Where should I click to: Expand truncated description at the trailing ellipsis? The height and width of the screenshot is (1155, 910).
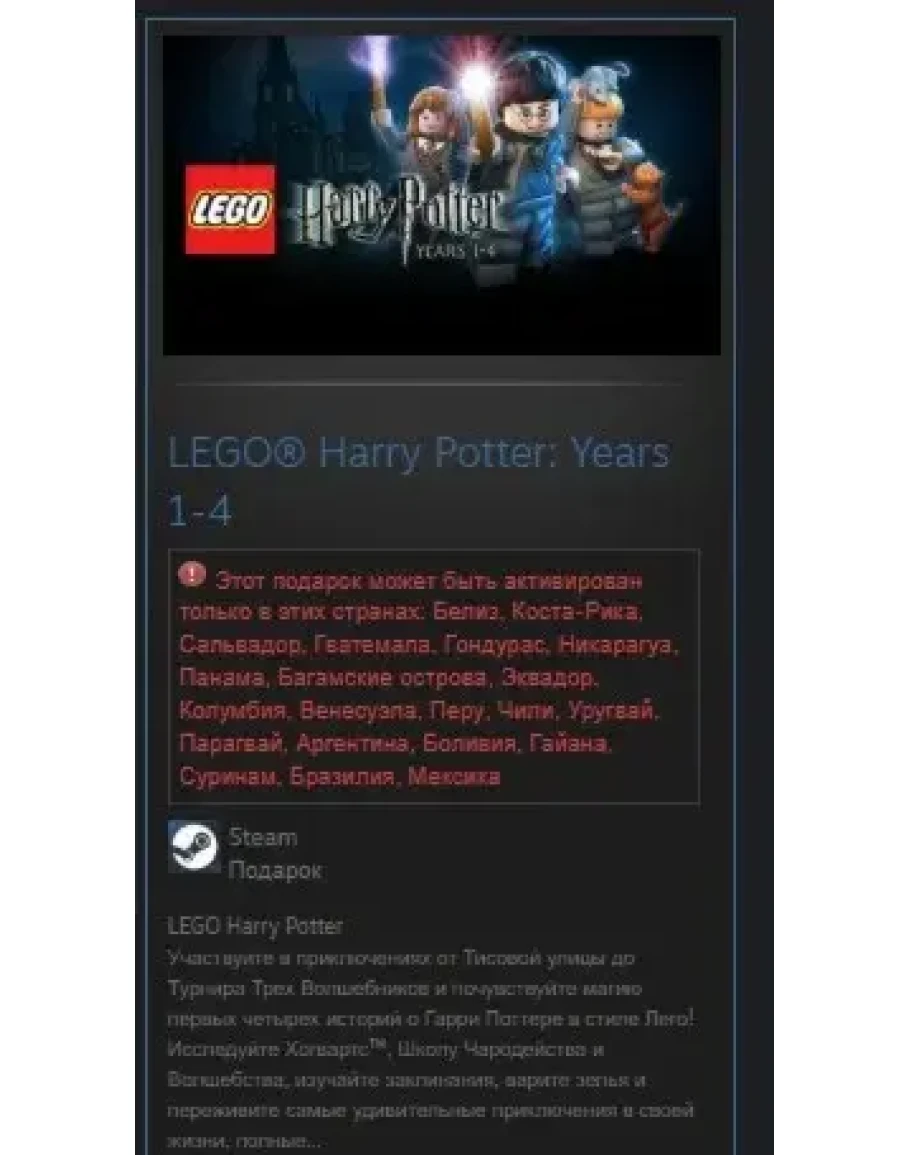315,1142
